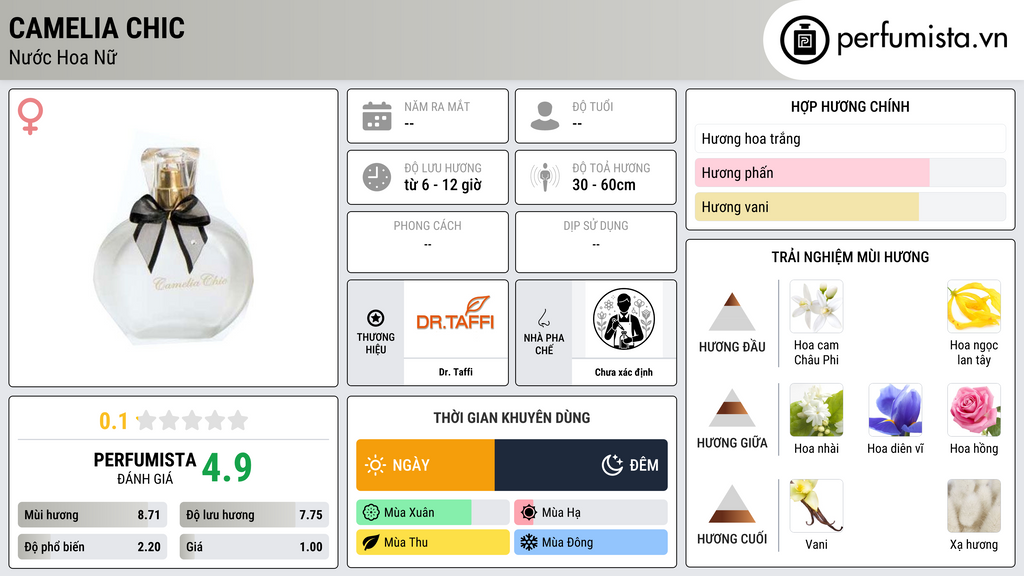
Task: Select the Mùa Xuân season bar
Action: (432, 513)
